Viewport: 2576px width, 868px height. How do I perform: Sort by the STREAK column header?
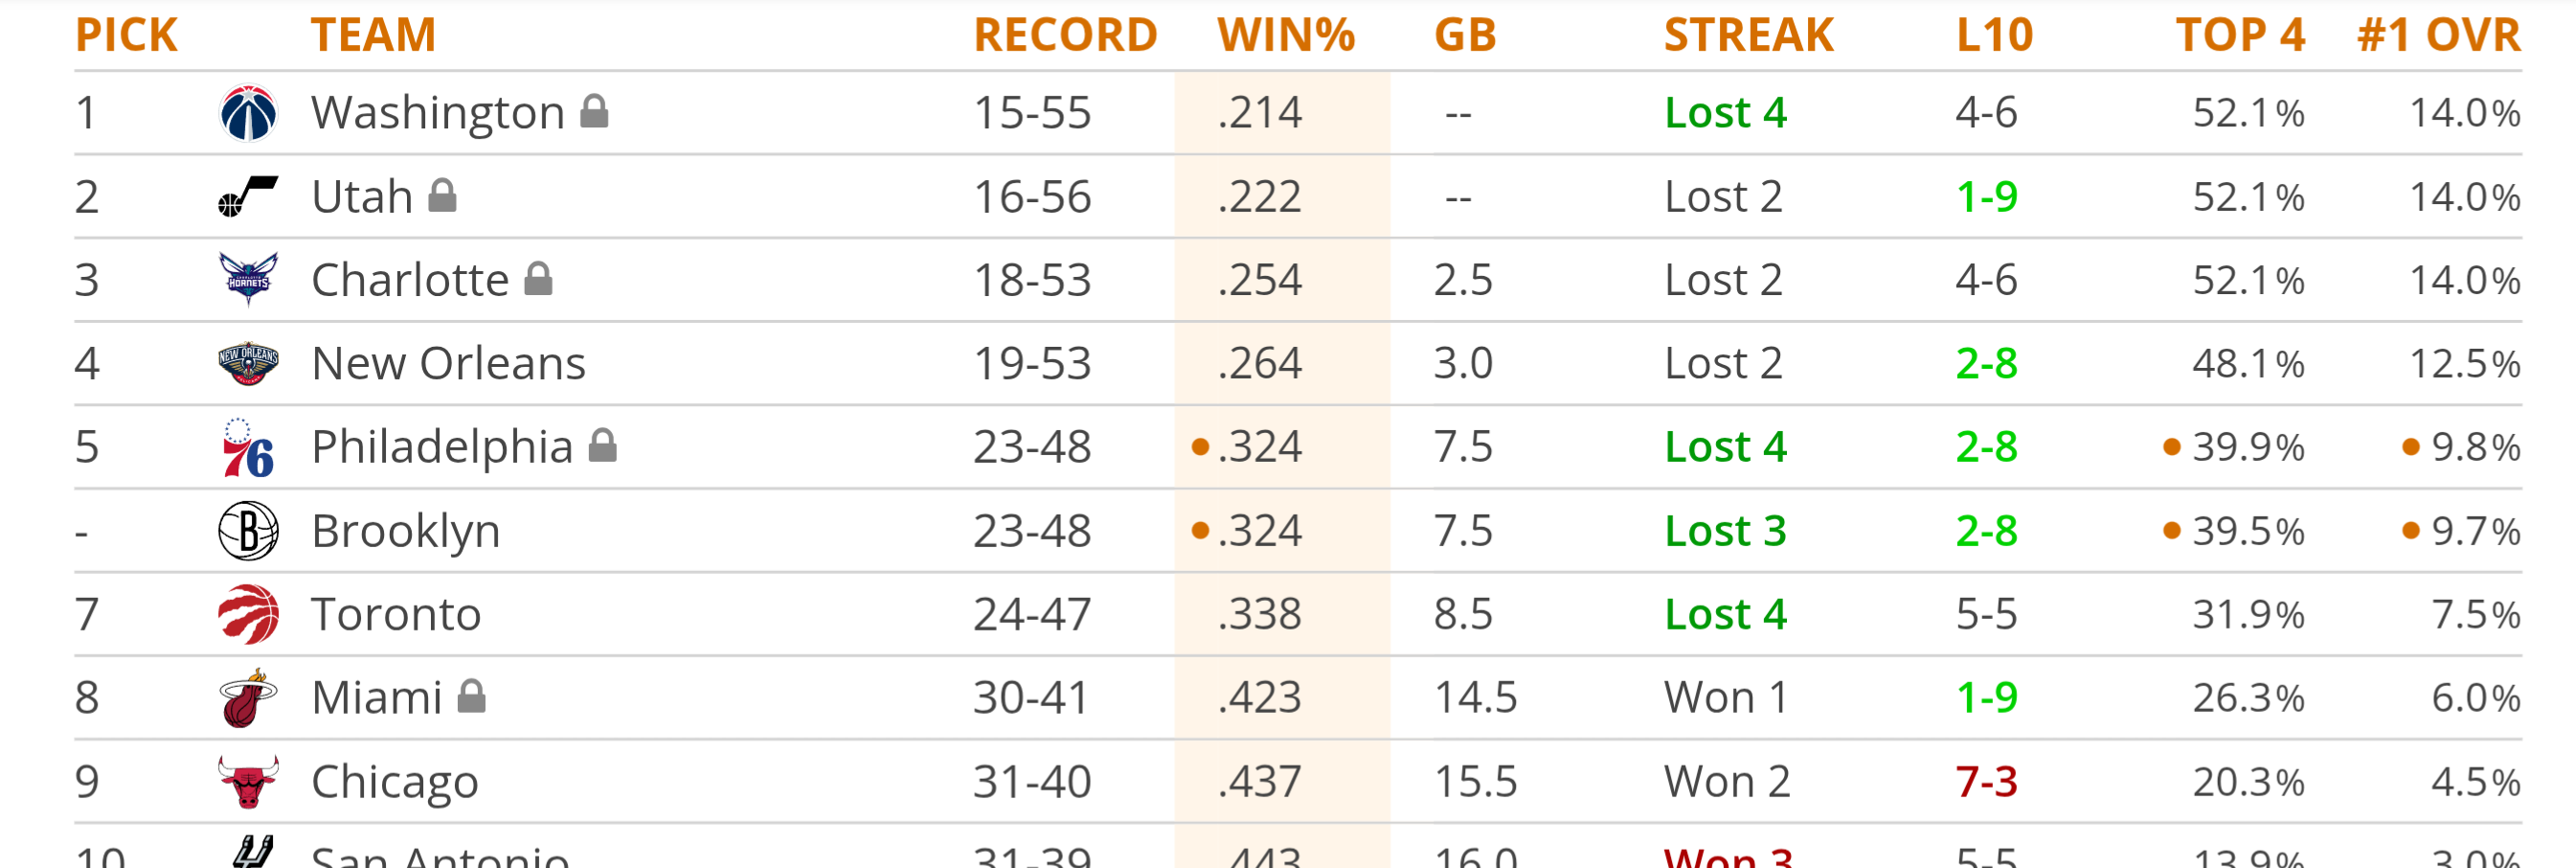[1749, 35]
